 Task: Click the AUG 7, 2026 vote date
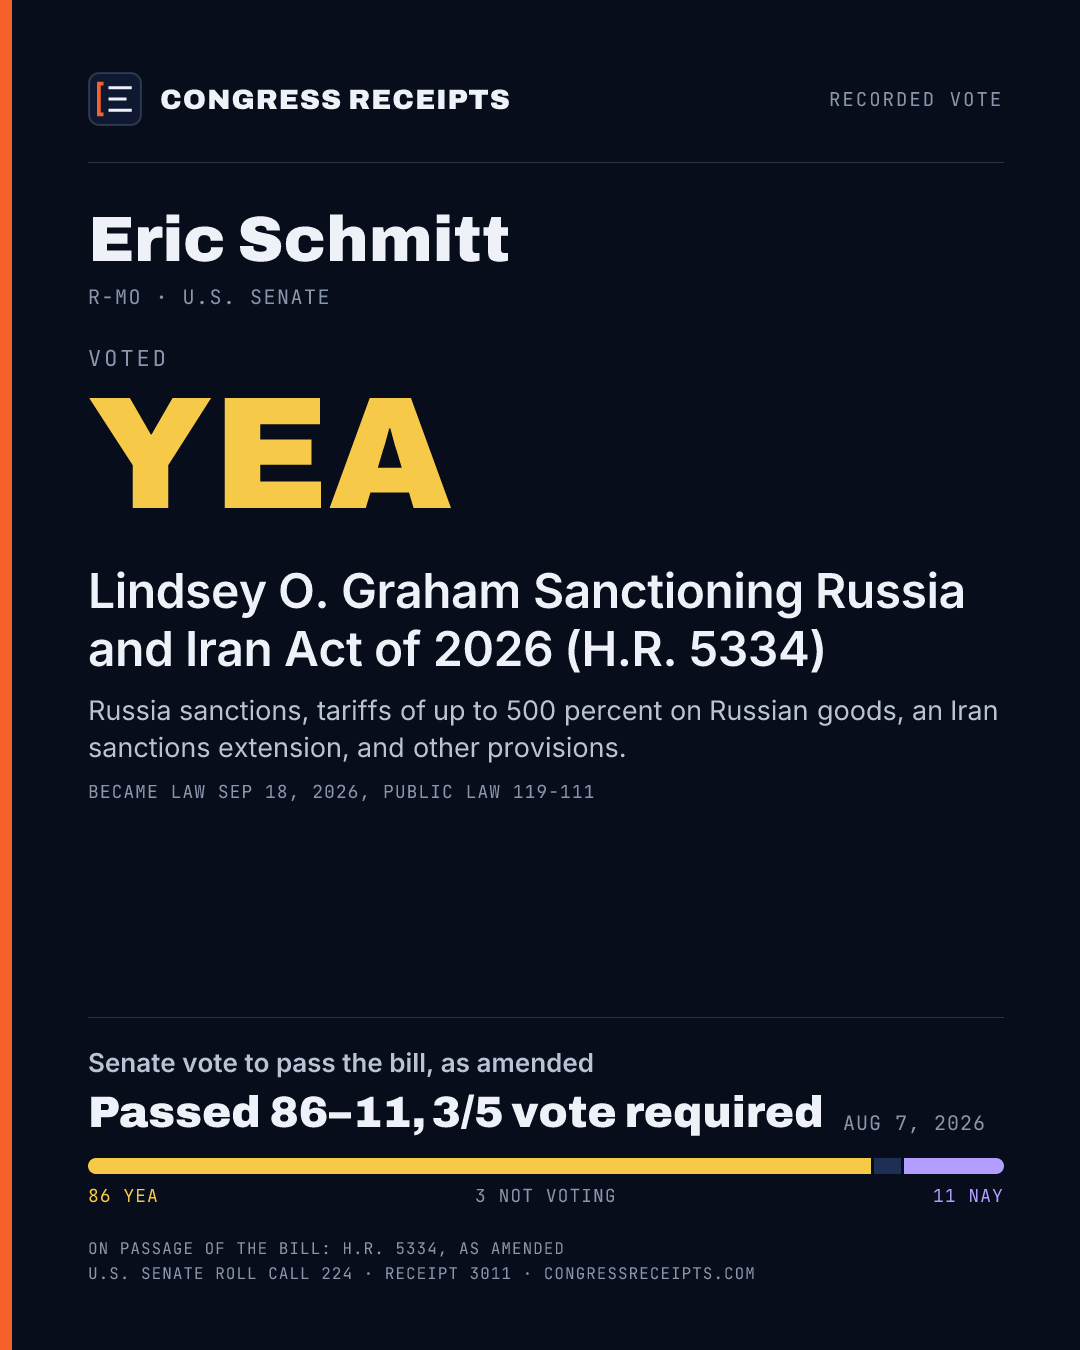tap(914, 1123)
